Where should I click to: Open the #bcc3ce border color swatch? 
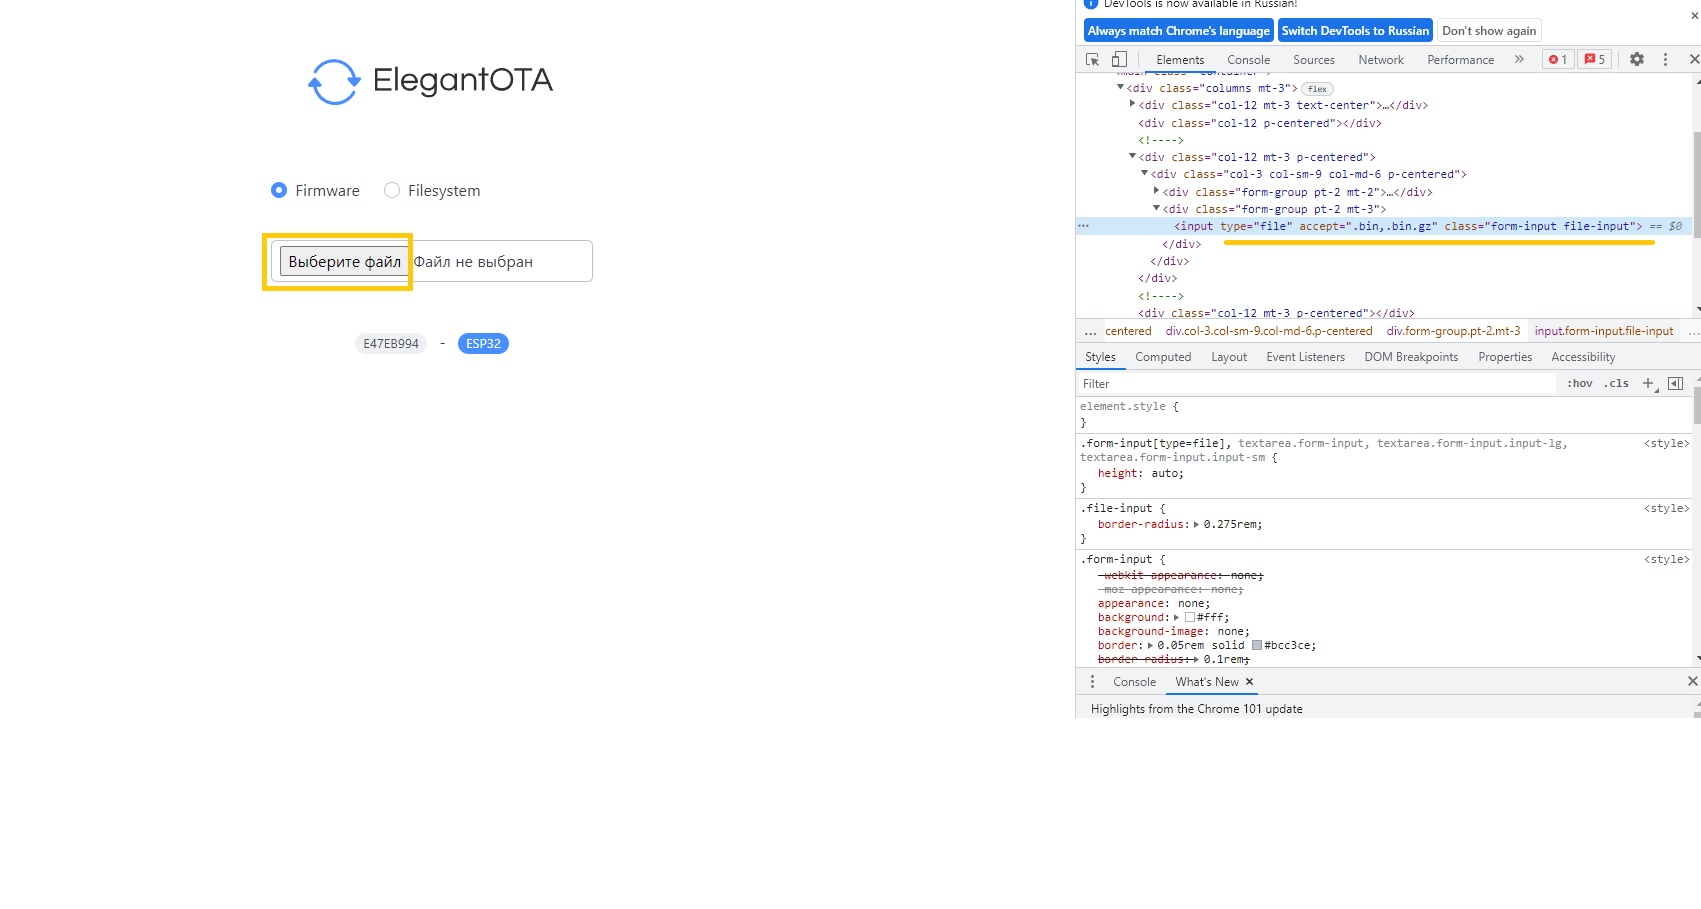(x=1257, y=645)
